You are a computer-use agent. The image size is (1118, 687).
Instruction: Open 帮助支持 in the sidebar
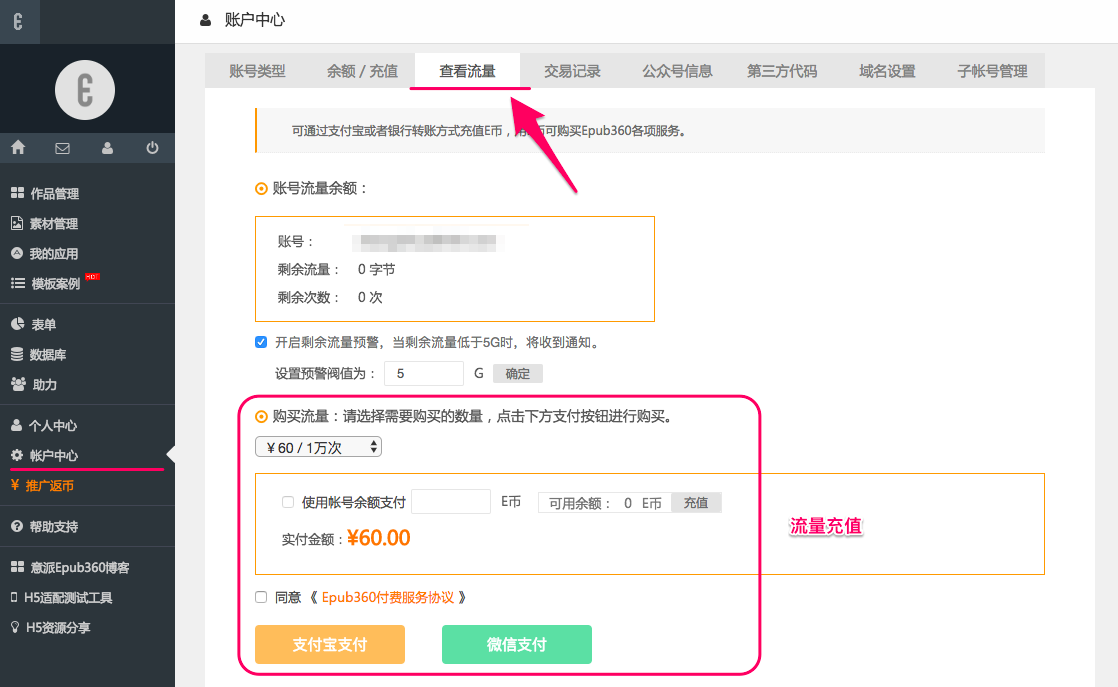pyautogui.click(x=53, y=527)
